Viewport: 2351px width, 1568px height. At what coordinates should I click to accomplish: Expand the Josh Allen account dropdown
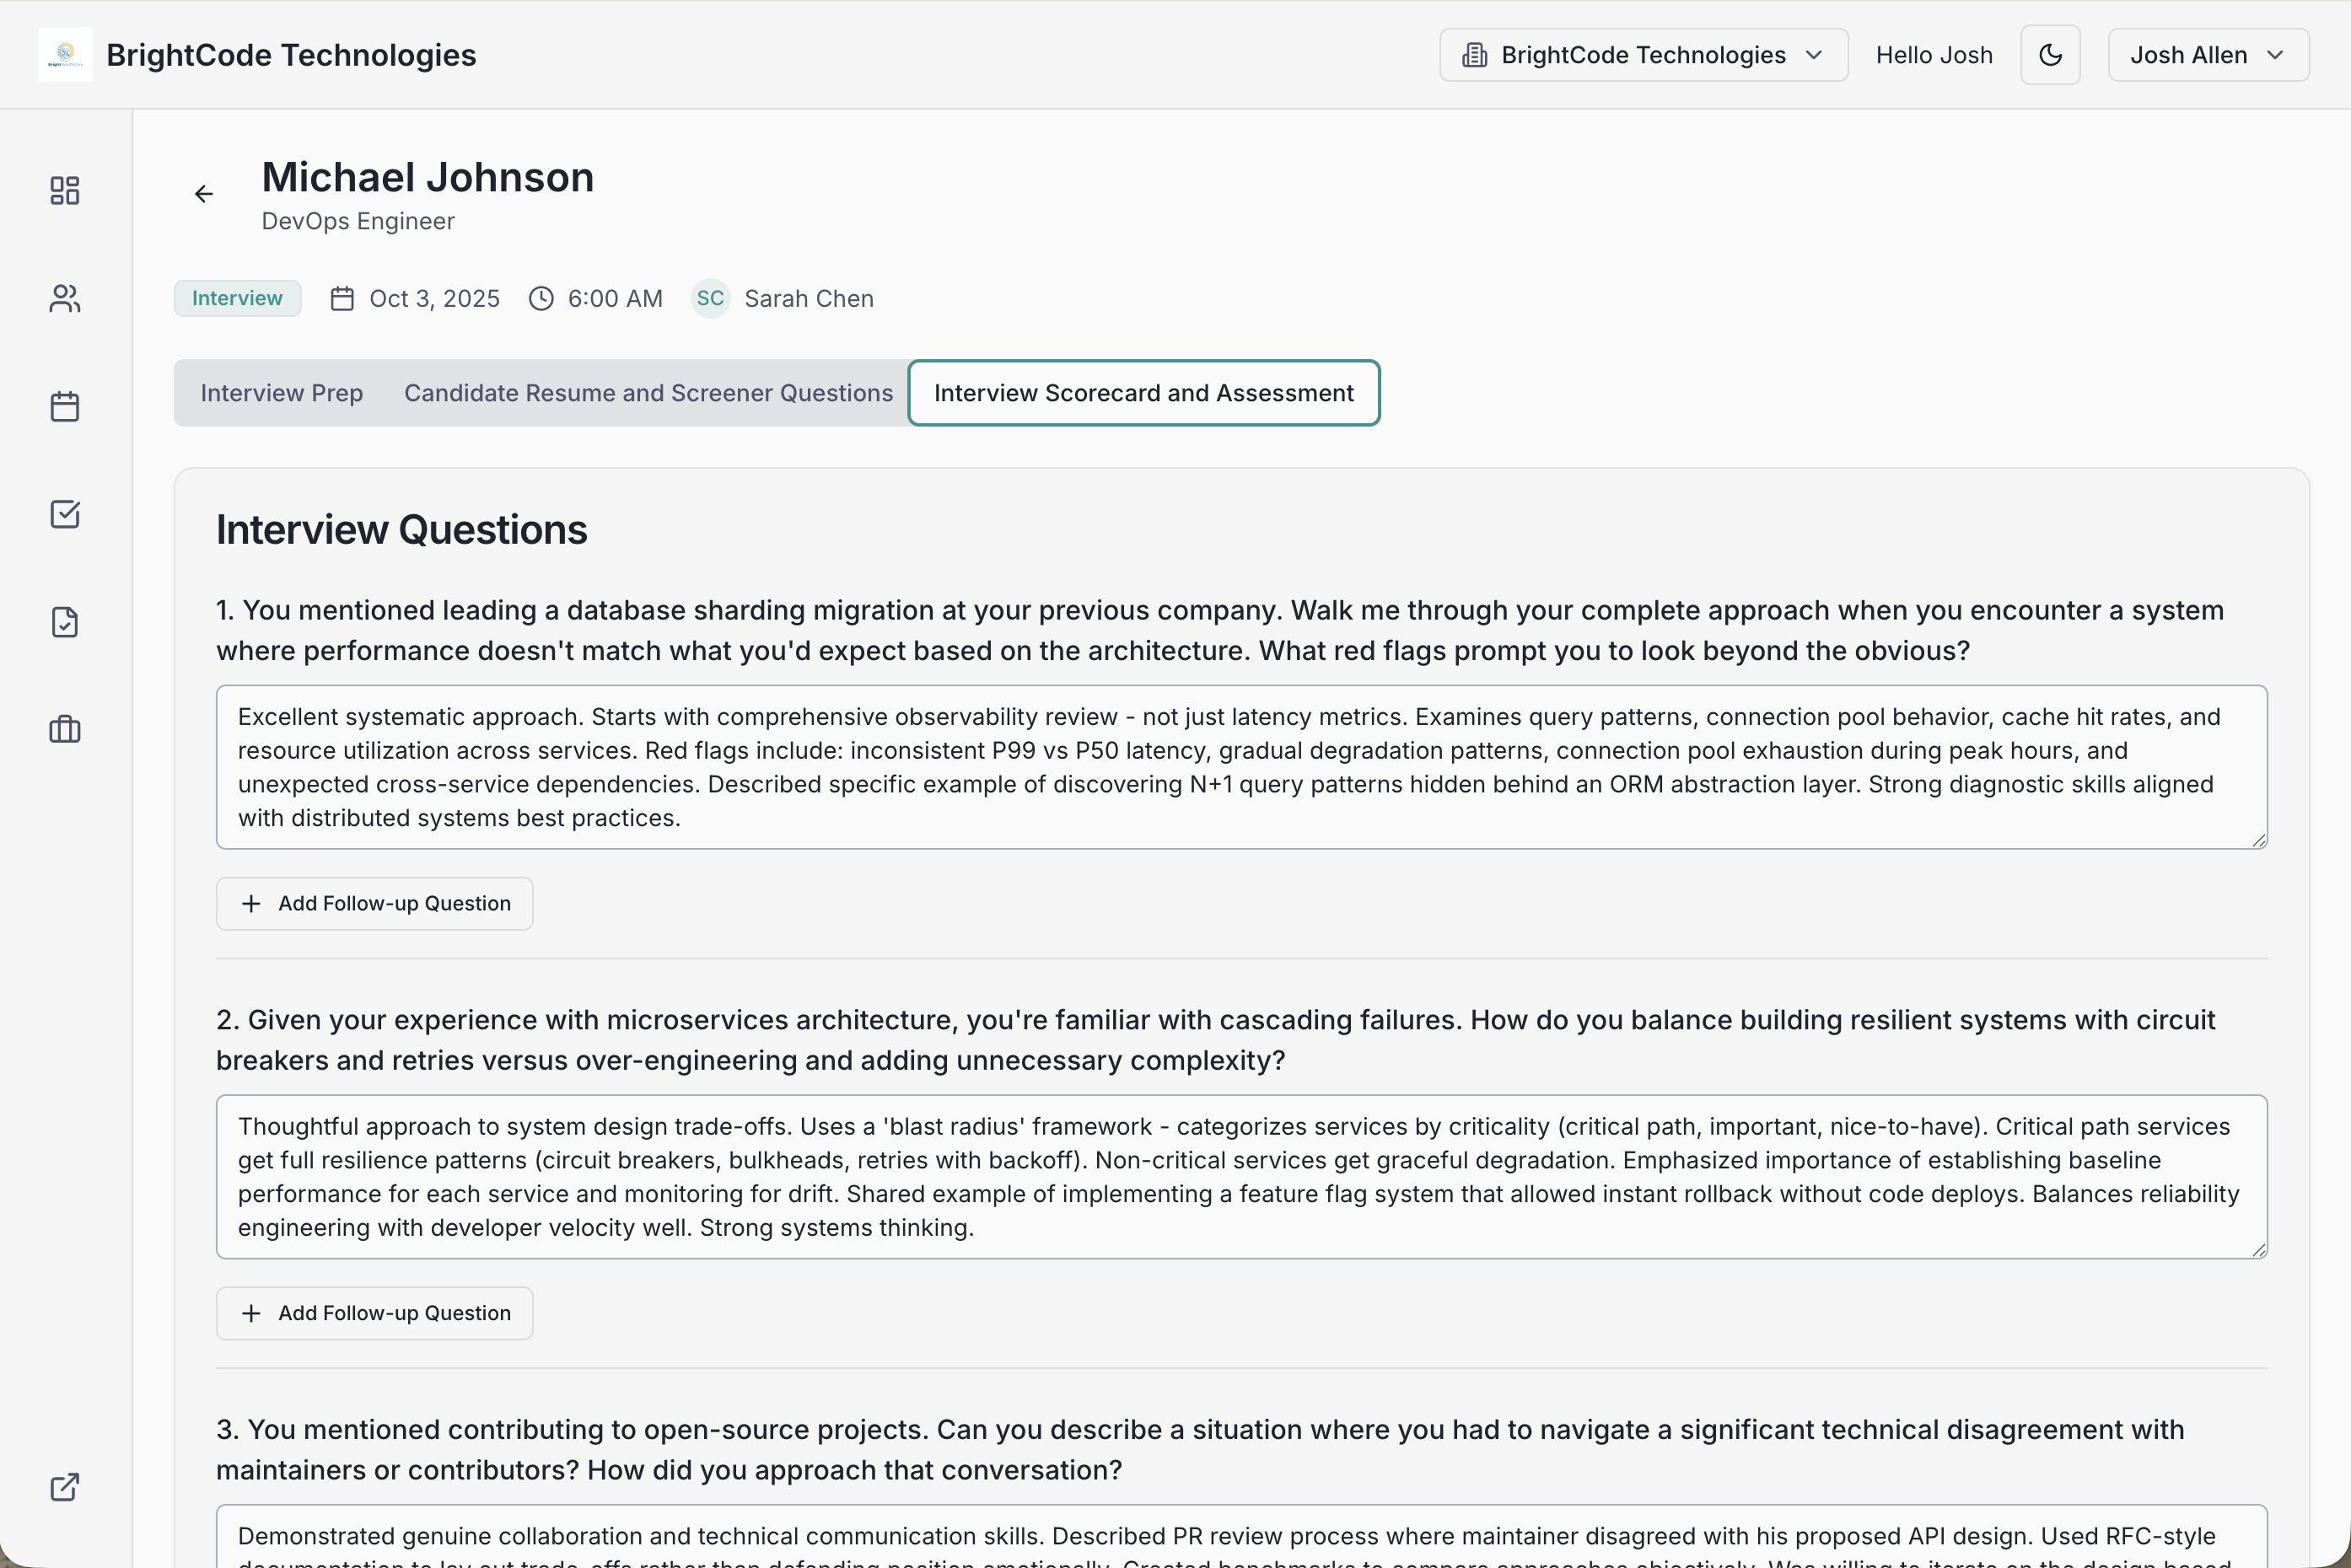pos(2207,54)
